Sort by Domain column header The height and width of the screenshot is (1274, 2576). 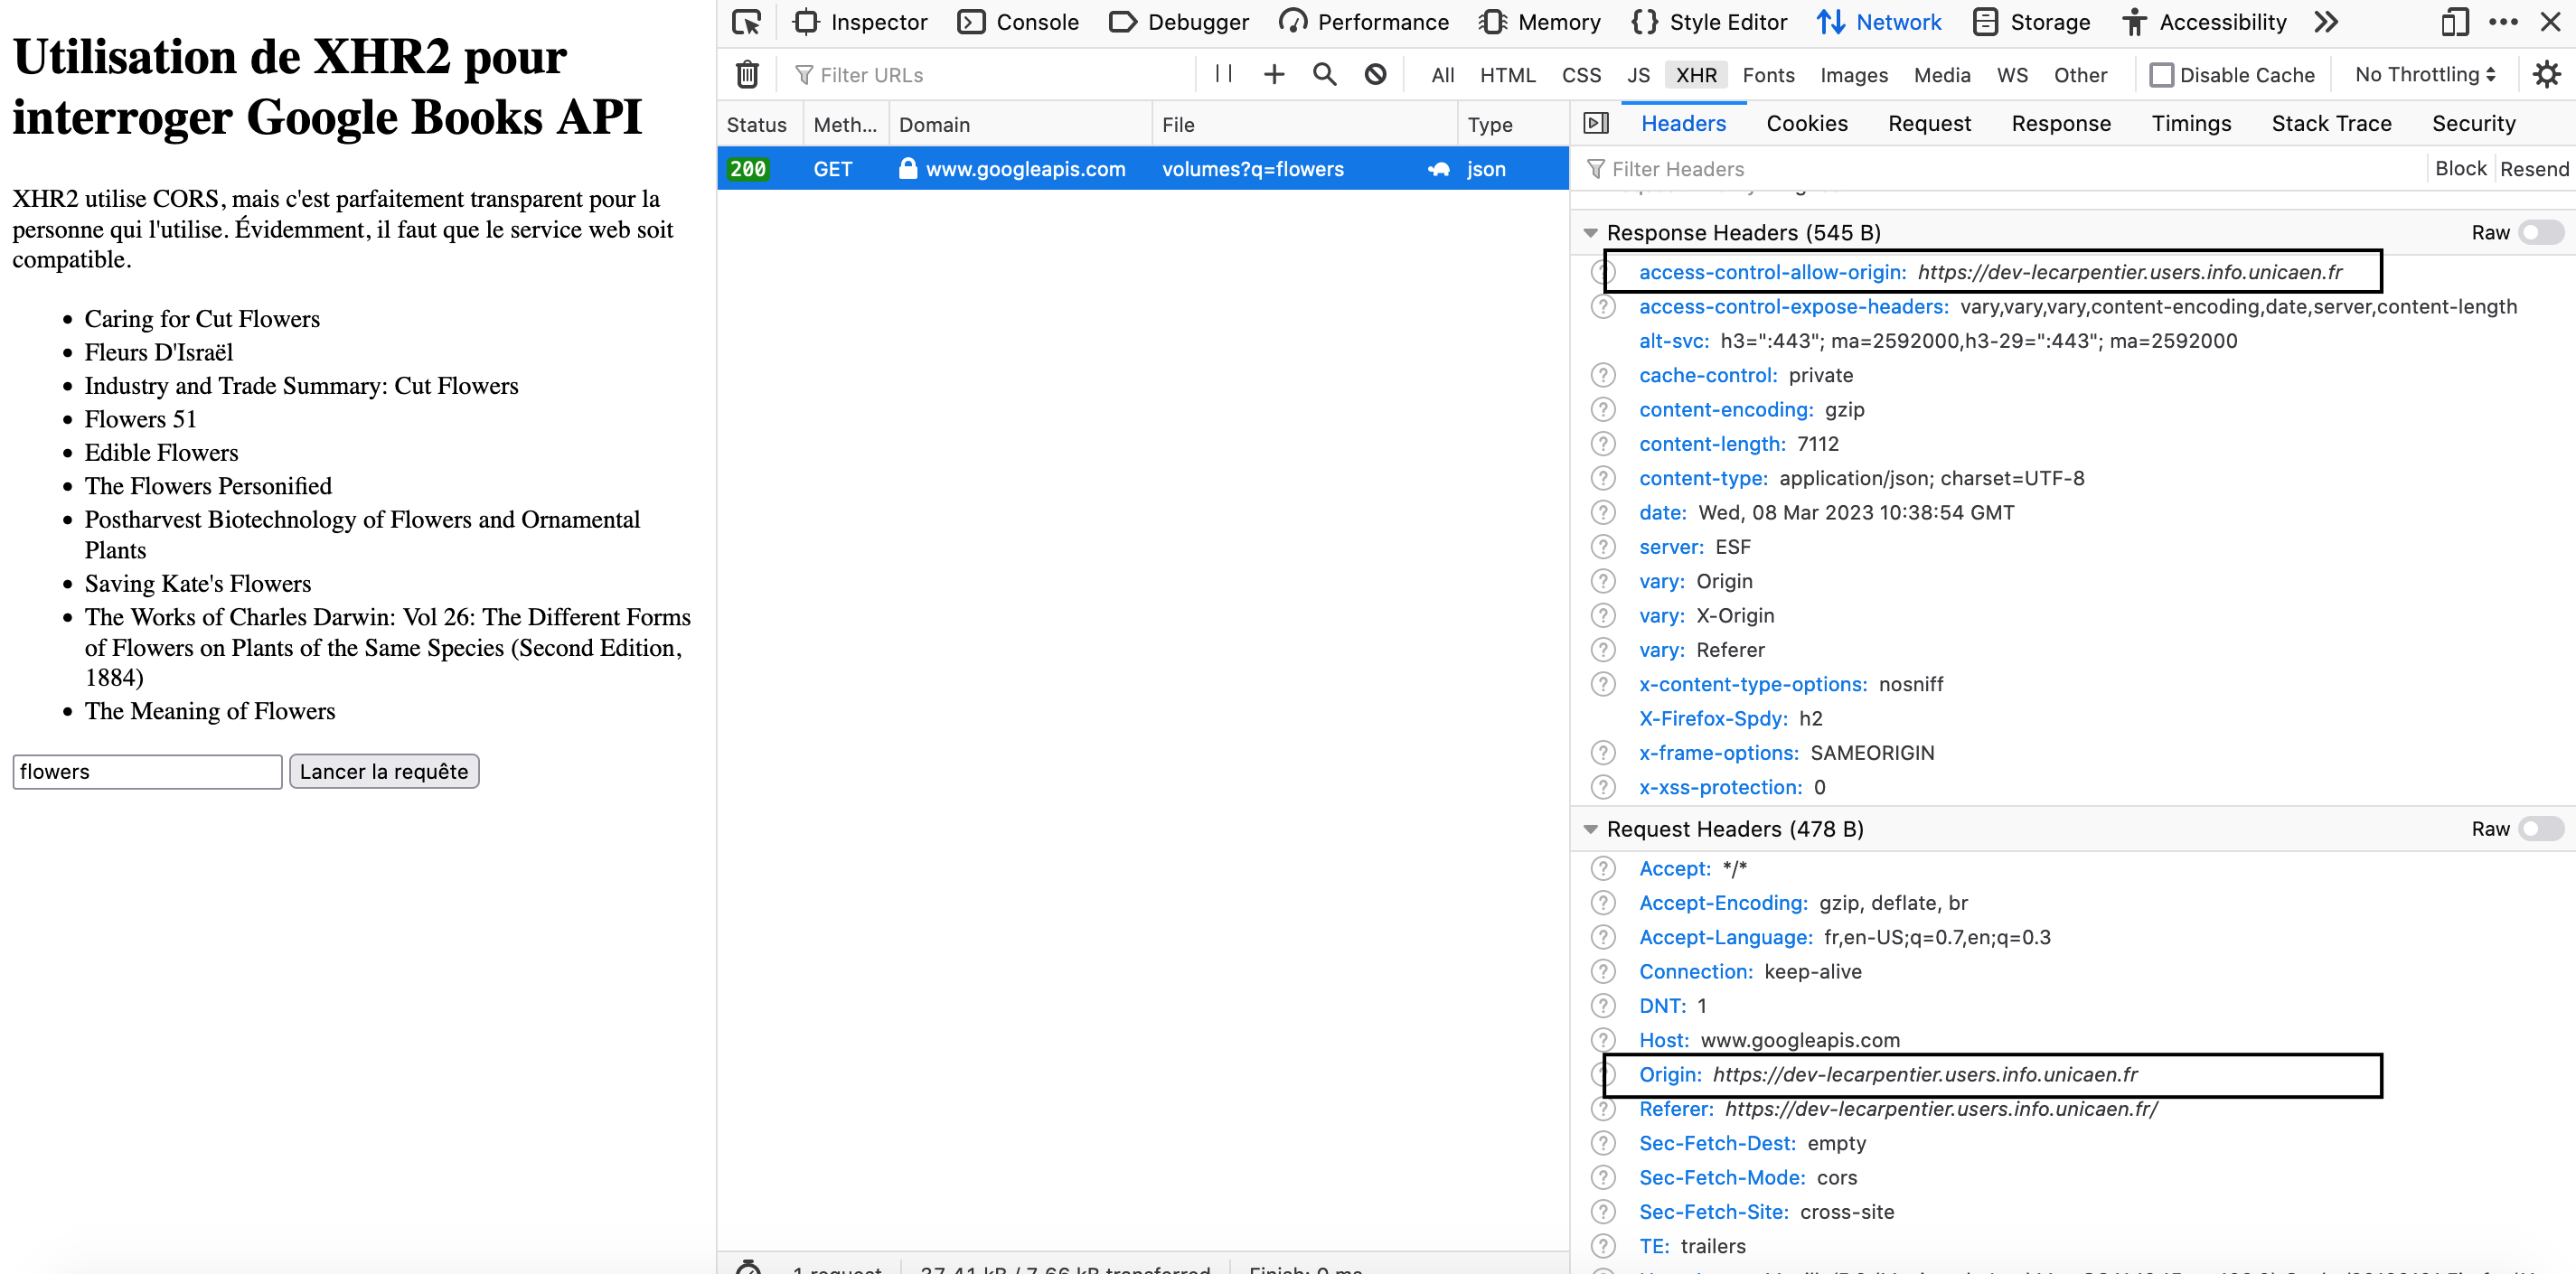coord(1020,124)
